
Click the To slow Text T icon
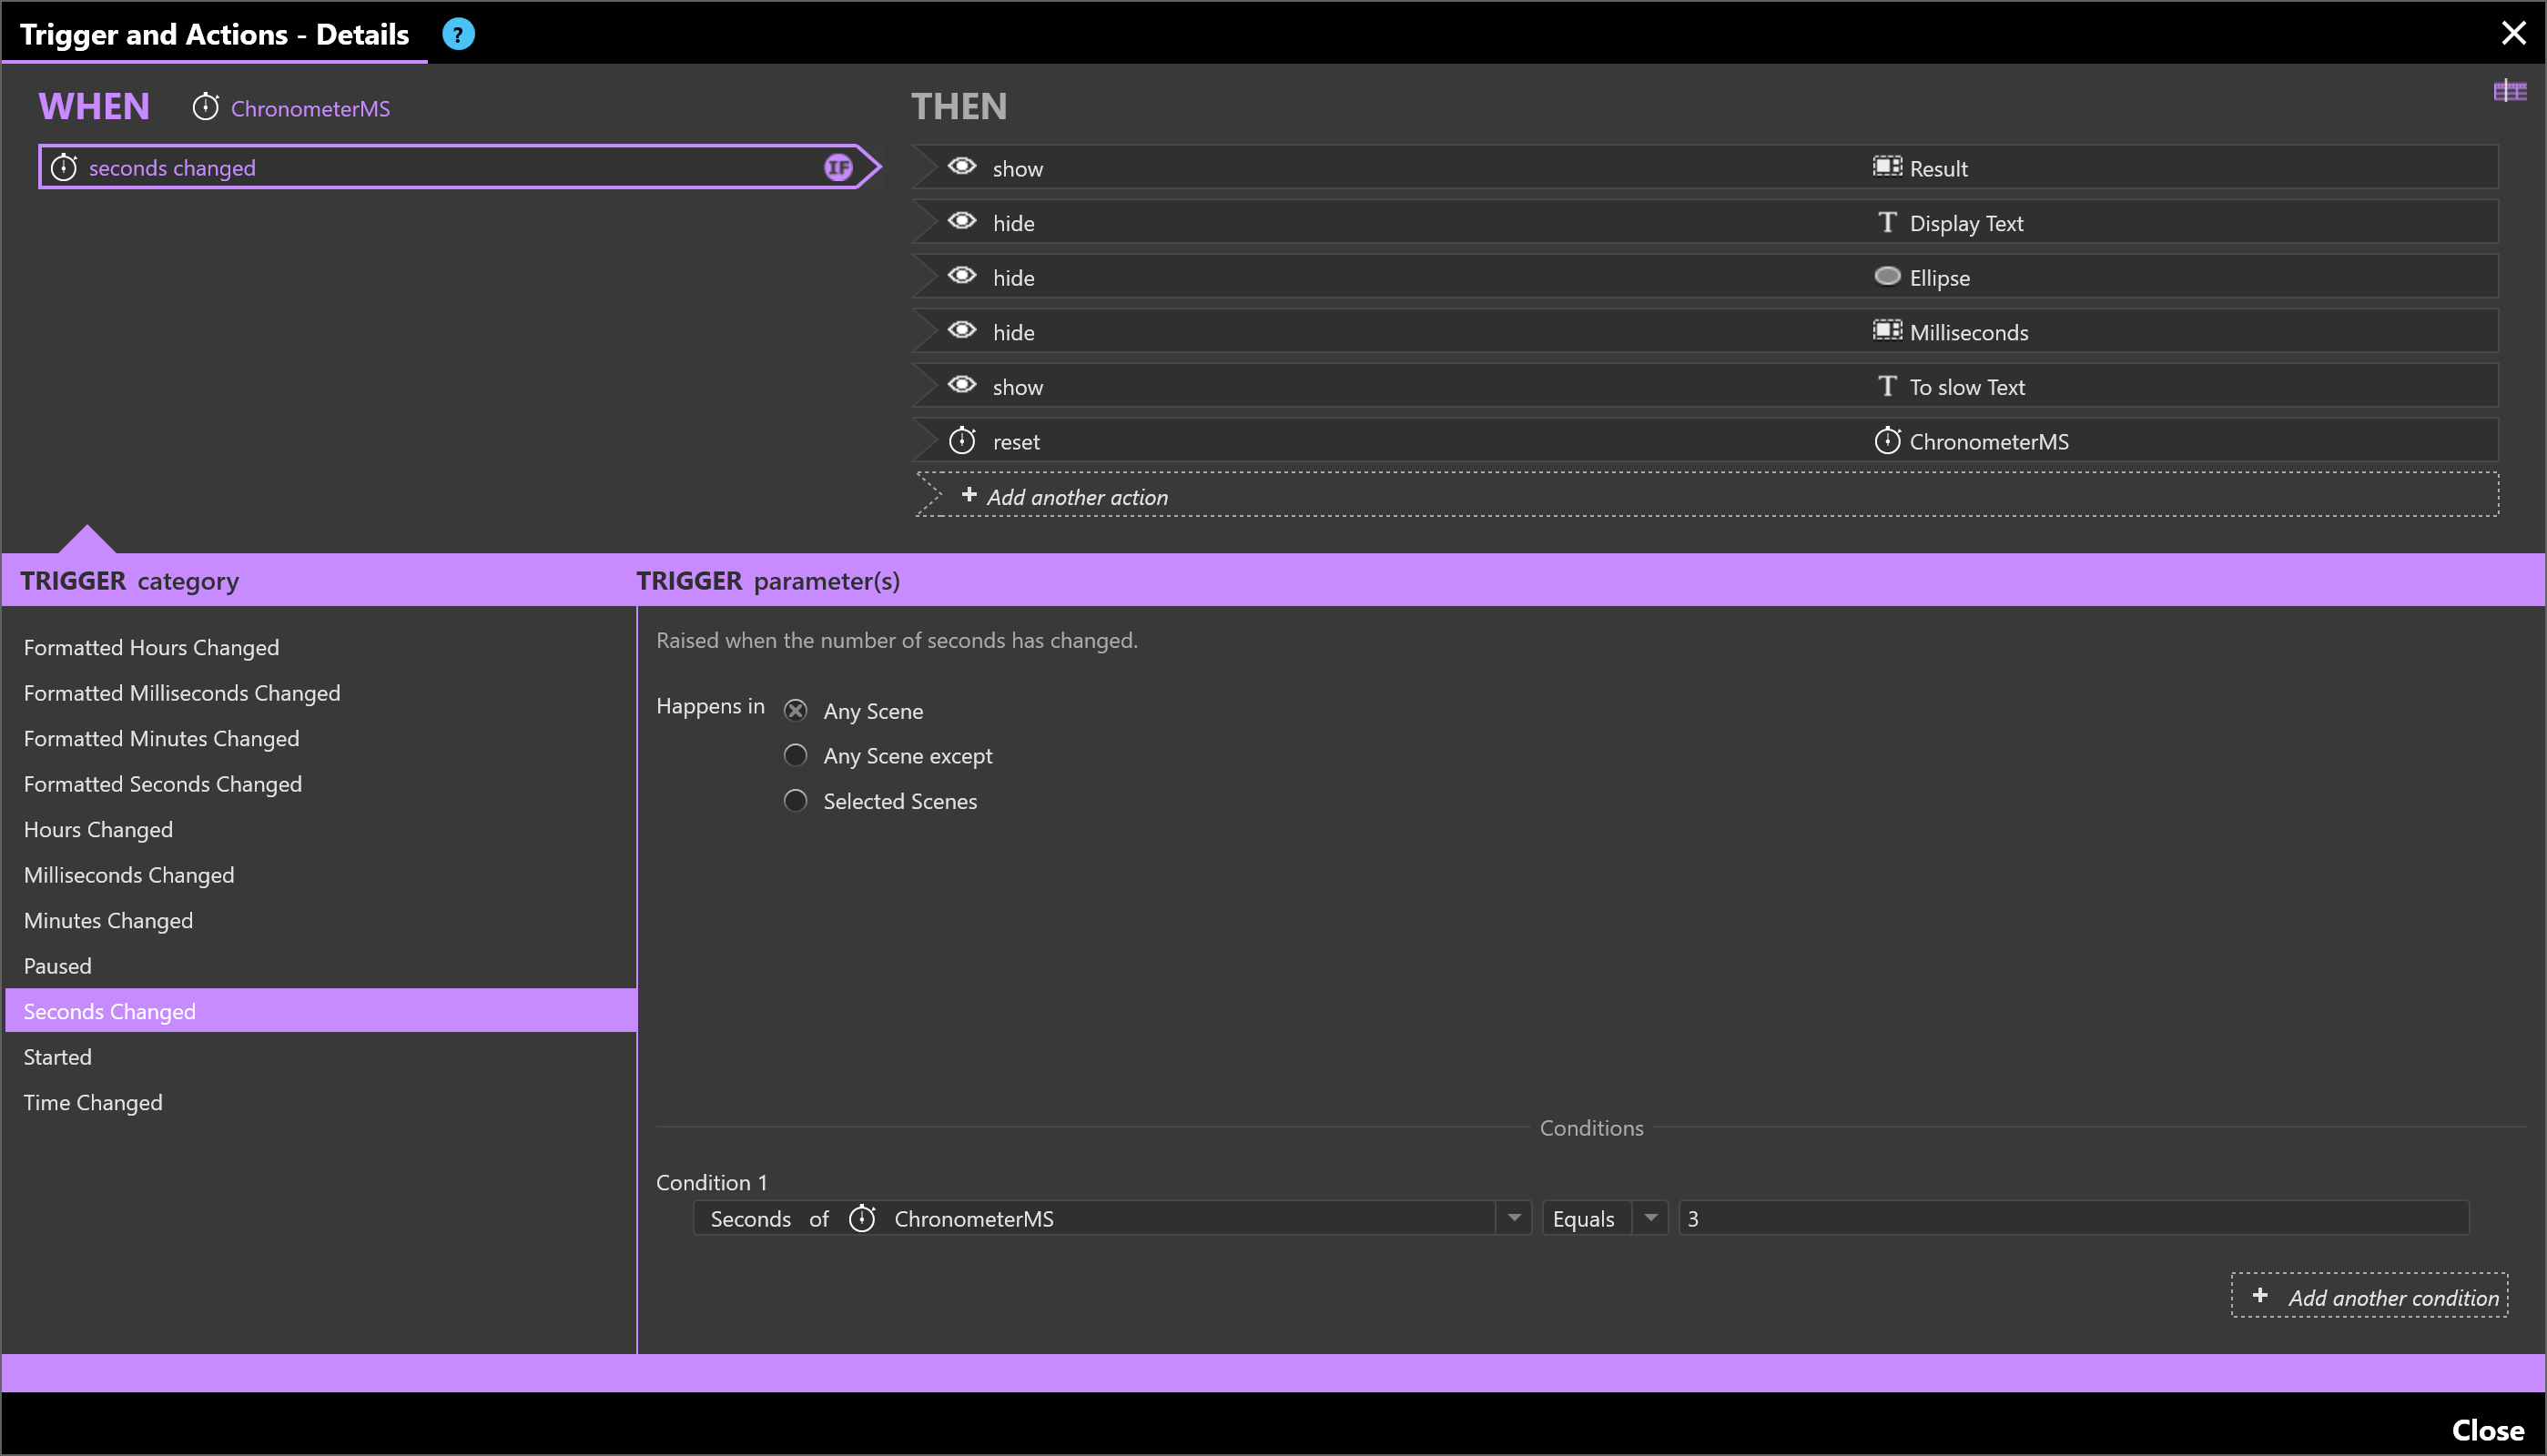pyautogui.click(x=1887, y=386)
